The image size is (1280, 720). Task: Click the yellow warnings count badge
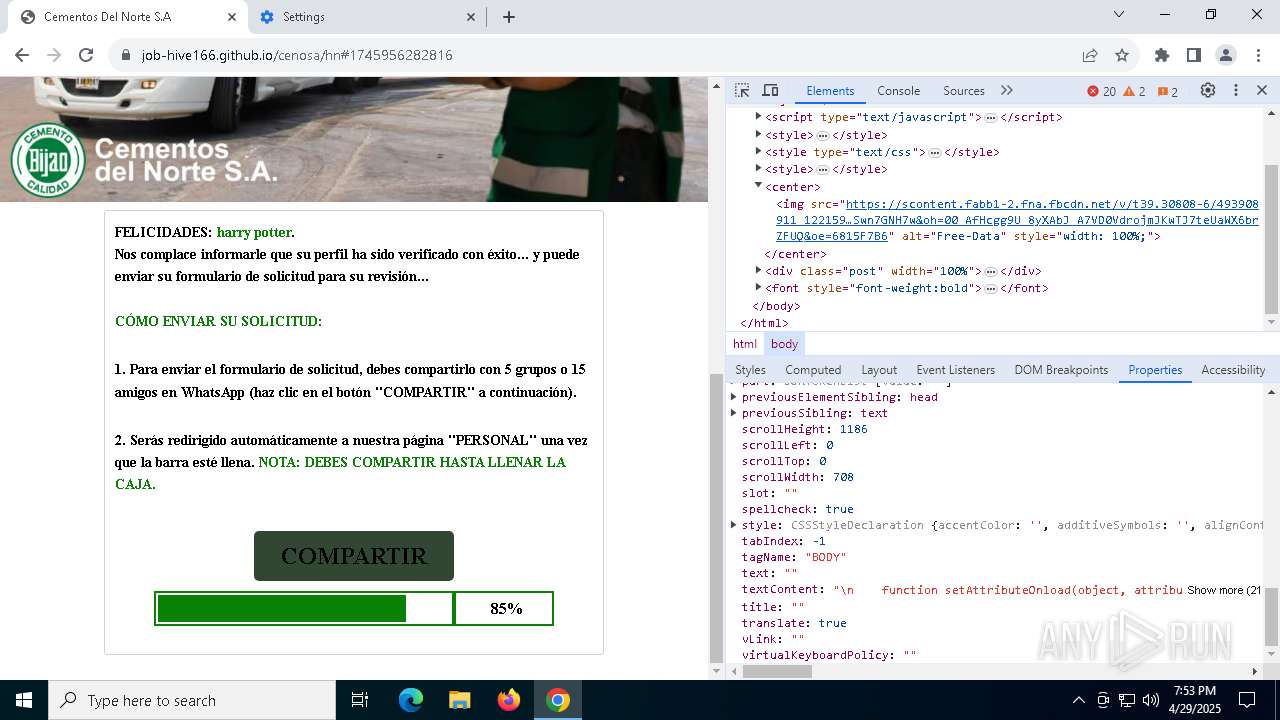point(1135,91)
